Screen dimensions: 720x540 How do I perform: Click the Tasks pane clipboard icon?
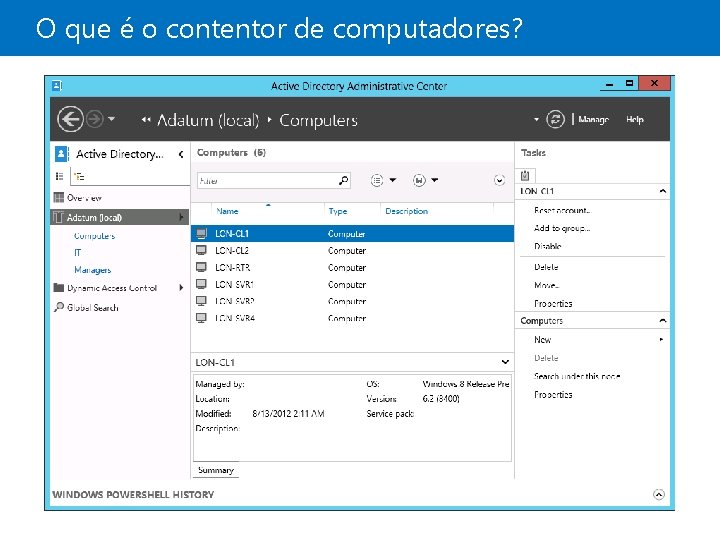pyautogui.click(x=525, y=175)
